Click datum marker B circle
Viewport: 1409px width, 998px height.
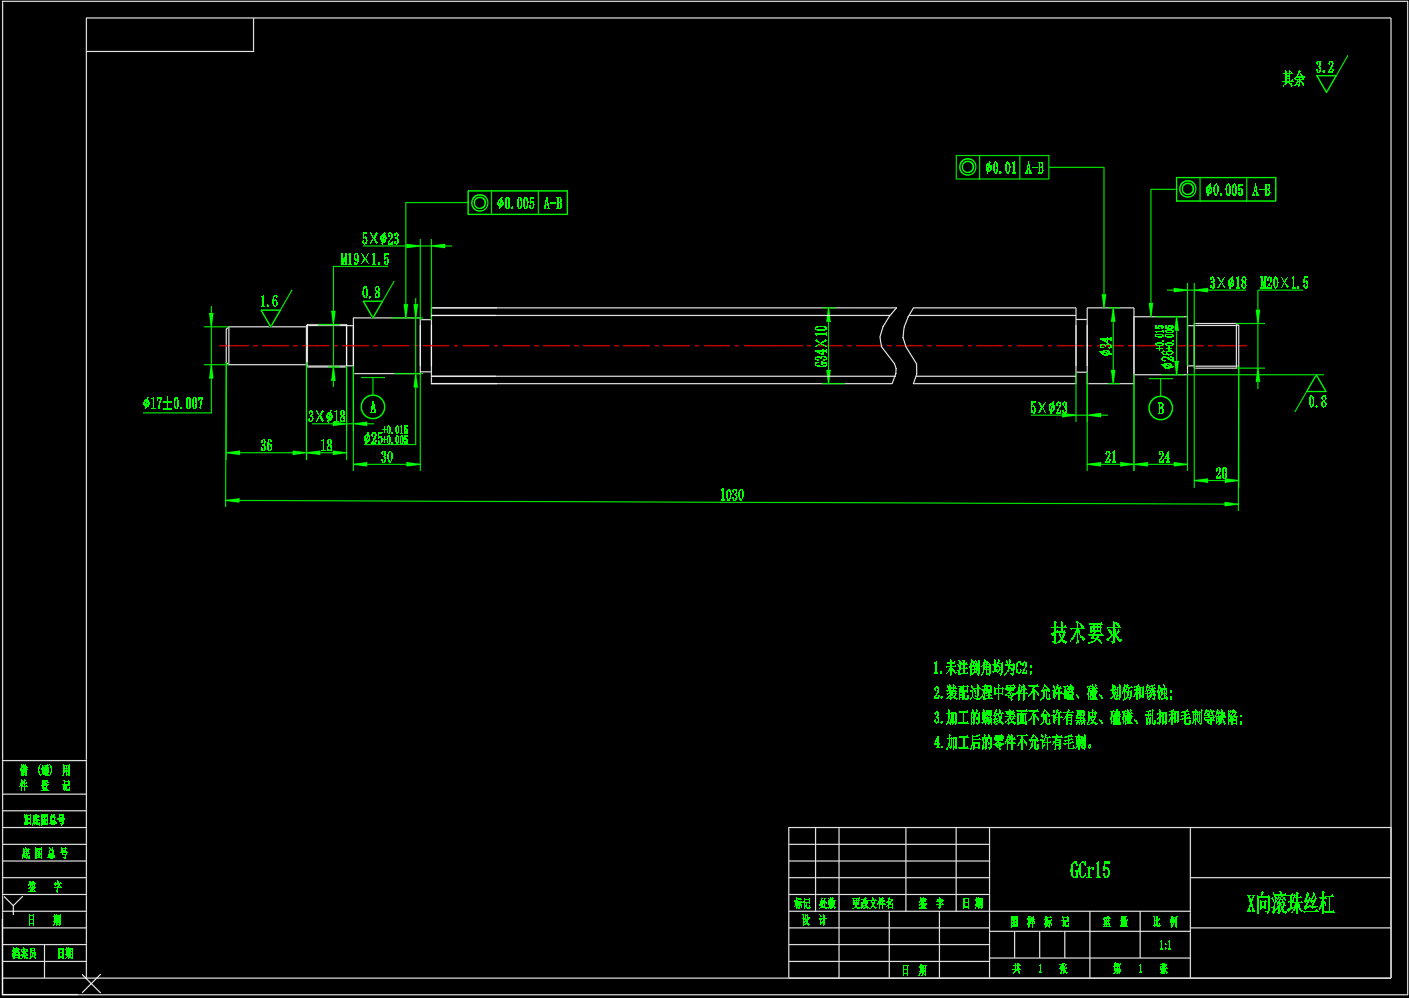[x=1160, y=408]
